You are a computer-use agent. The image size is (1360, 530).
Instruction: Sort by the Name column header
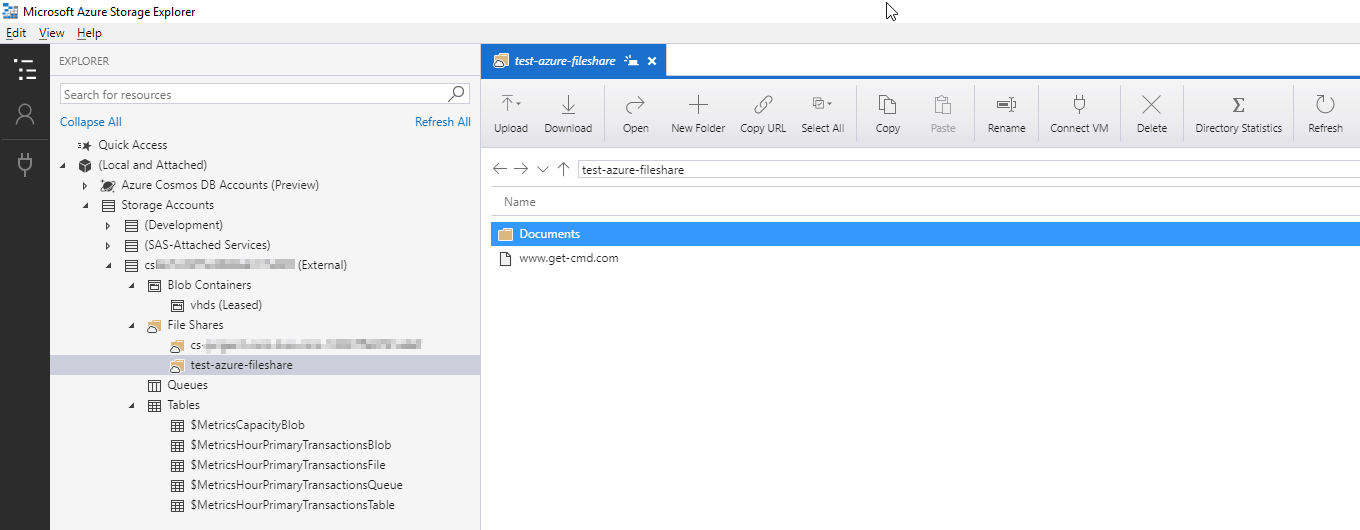point(520,202)
